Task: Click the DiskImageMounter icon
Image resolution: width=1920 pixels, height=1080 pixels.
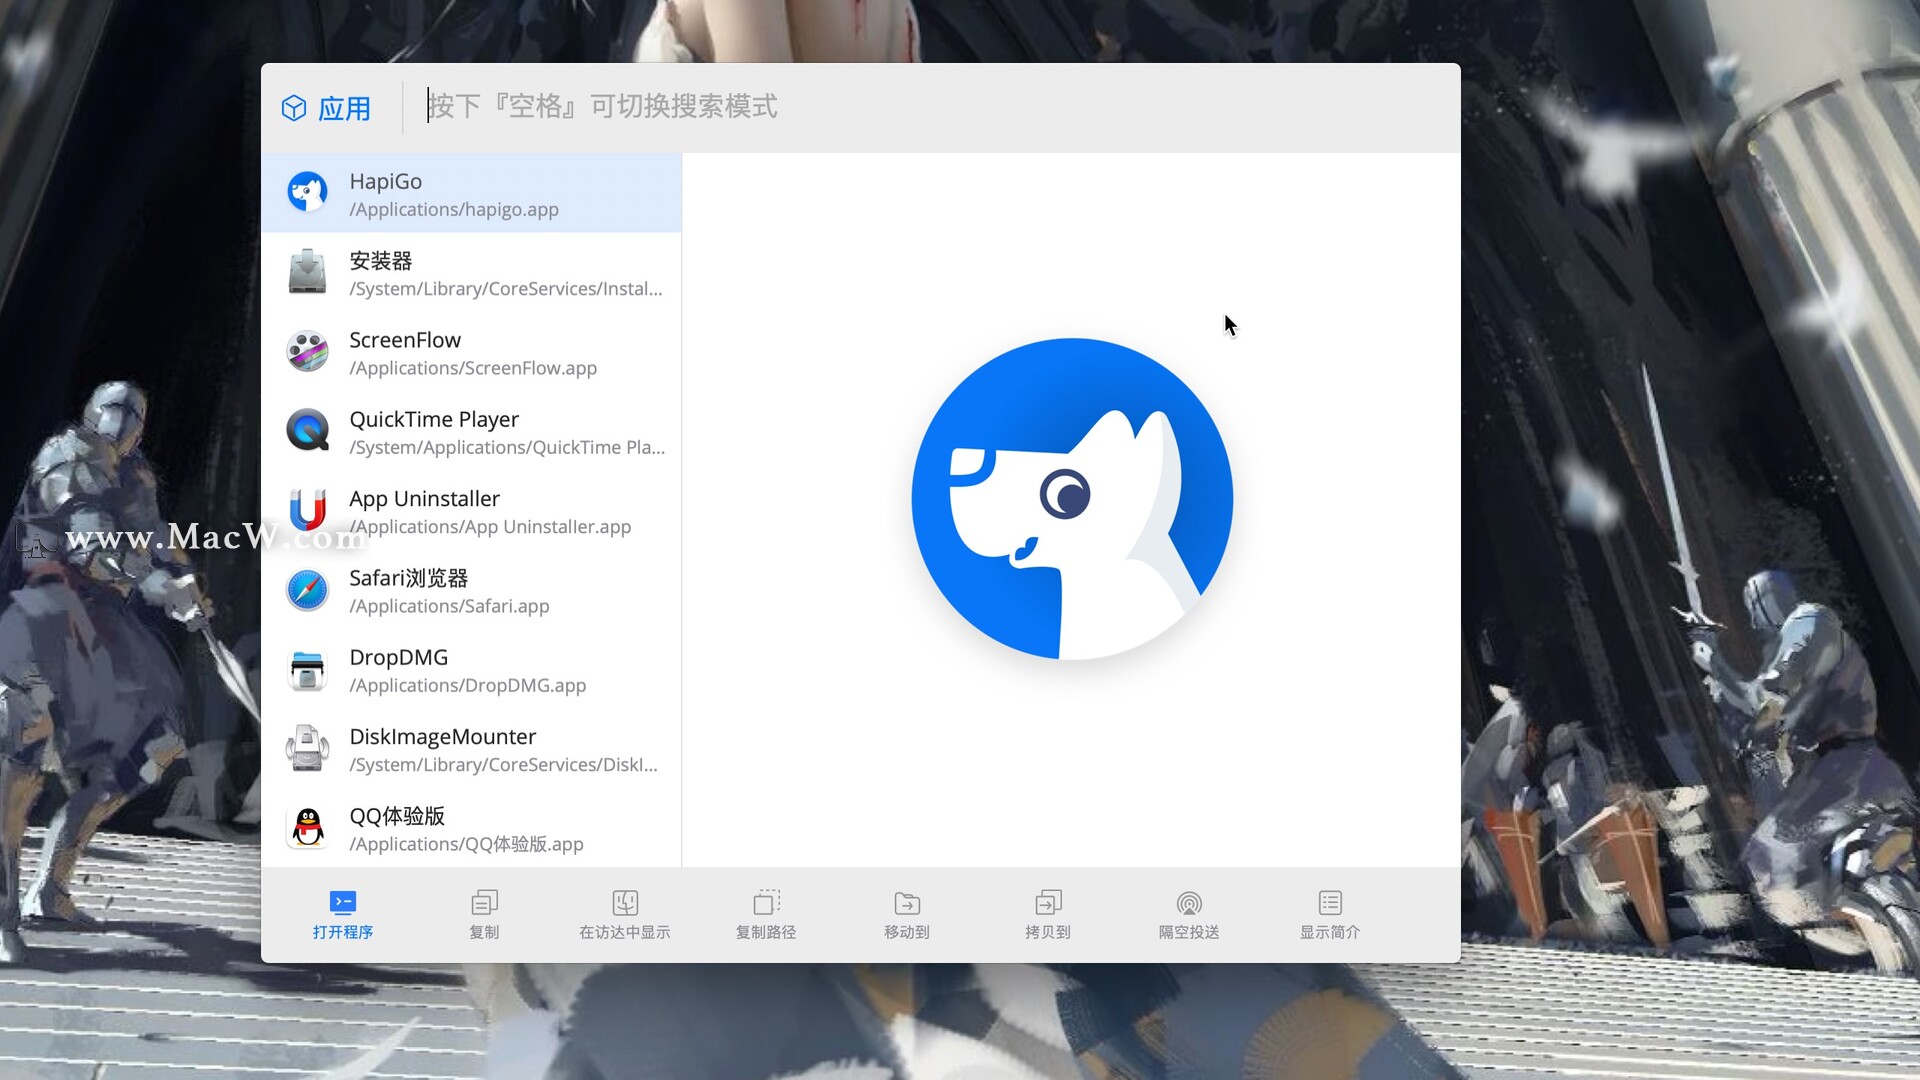Action: click(307, 747)
